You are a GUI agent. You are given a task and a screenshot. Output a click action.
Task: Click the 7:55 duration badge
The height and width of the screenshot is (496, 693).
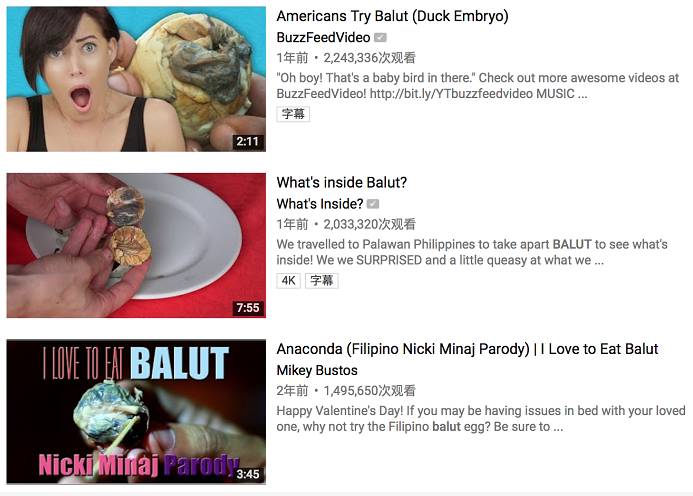click(x=248, y=308)
